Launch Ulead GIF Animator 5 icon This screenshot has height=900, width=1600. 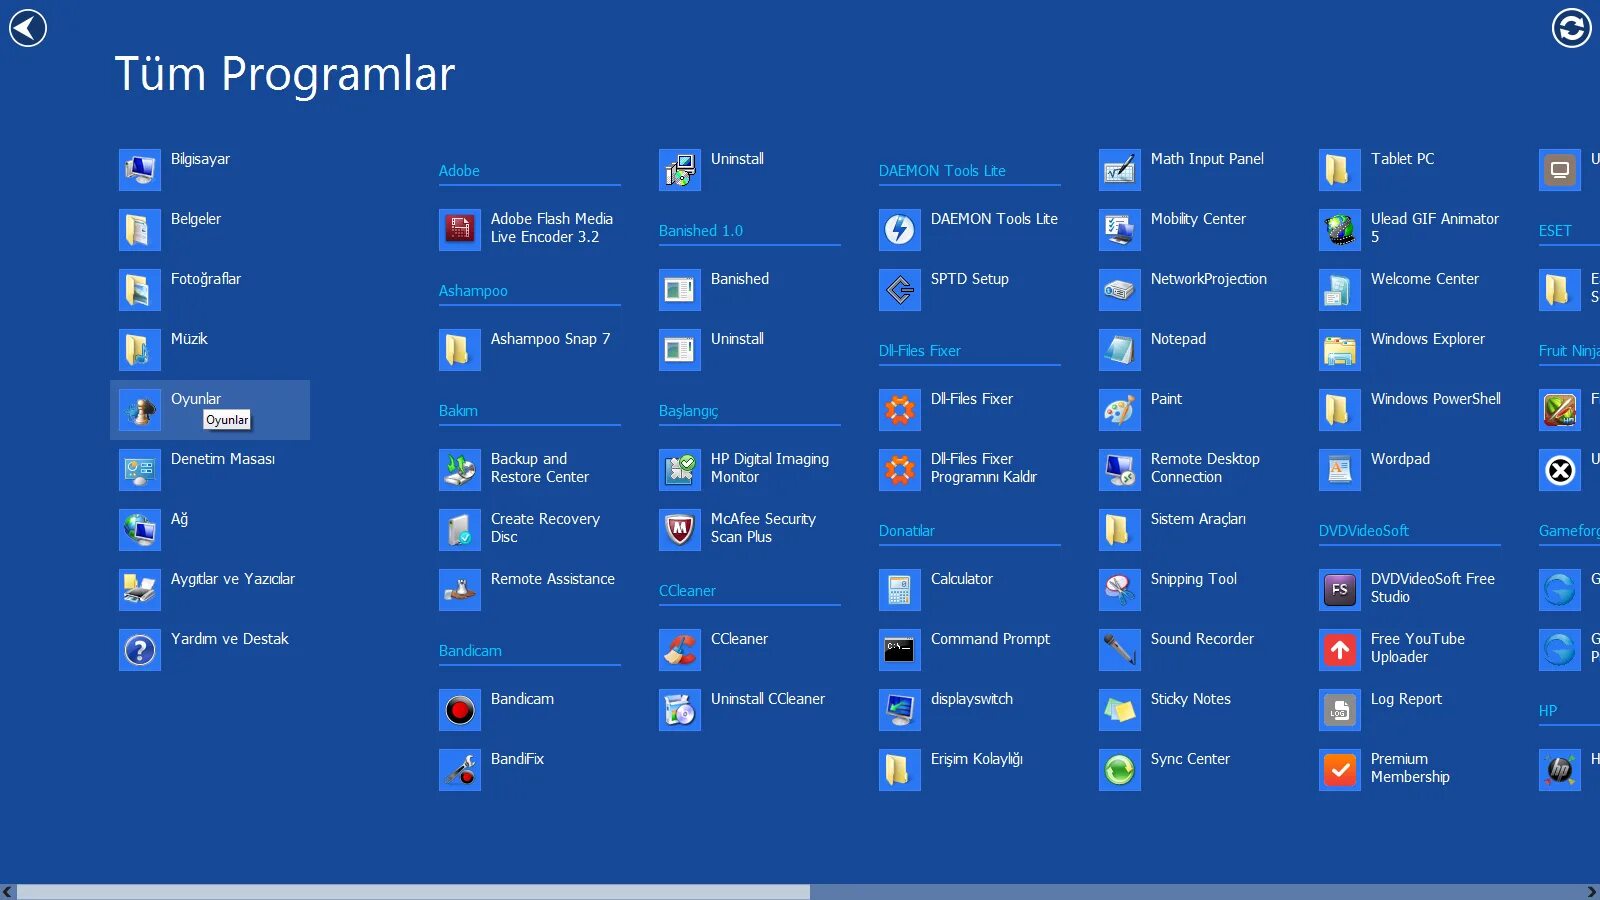tap(1340, 230)
